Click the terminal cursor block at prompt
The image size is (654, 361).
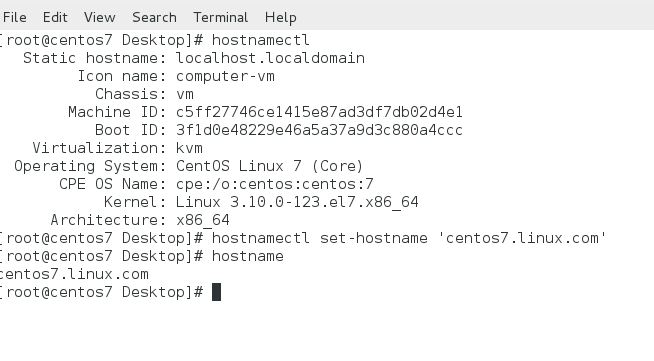pyautogui.click(x=216, y=292)
